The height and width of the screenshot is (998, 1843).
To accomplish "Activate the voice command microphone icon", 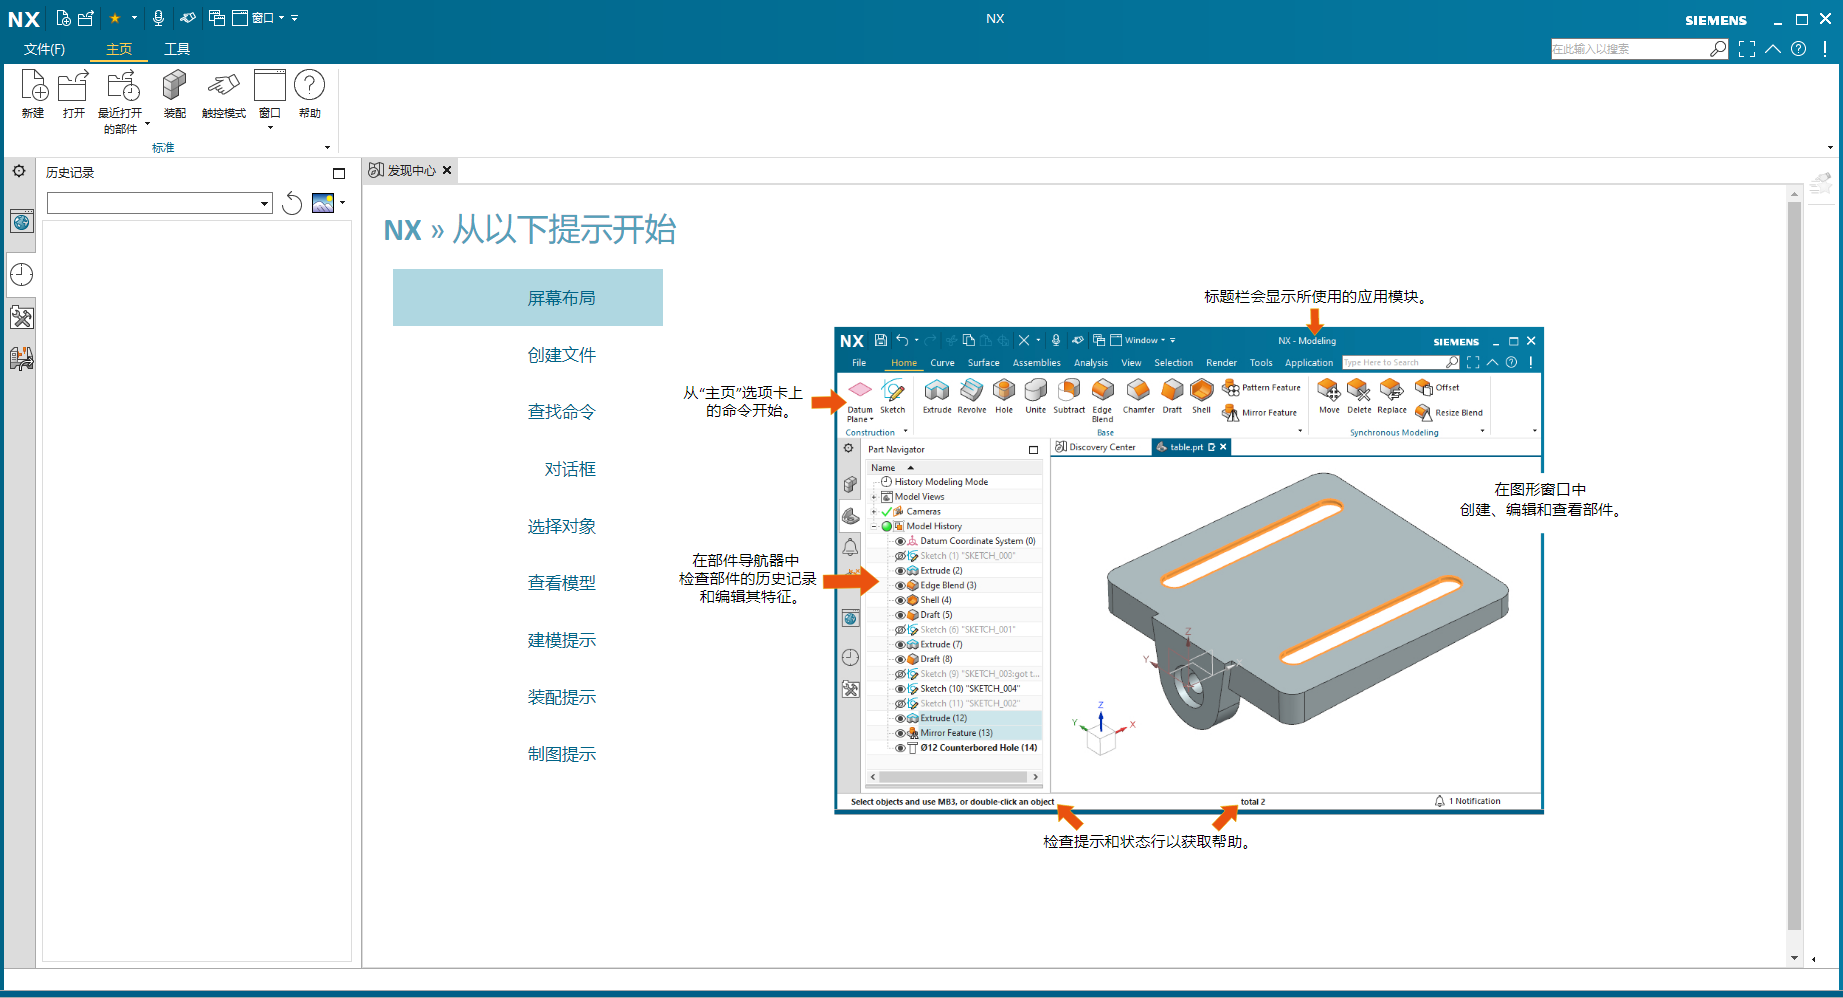I will (158, 18).
